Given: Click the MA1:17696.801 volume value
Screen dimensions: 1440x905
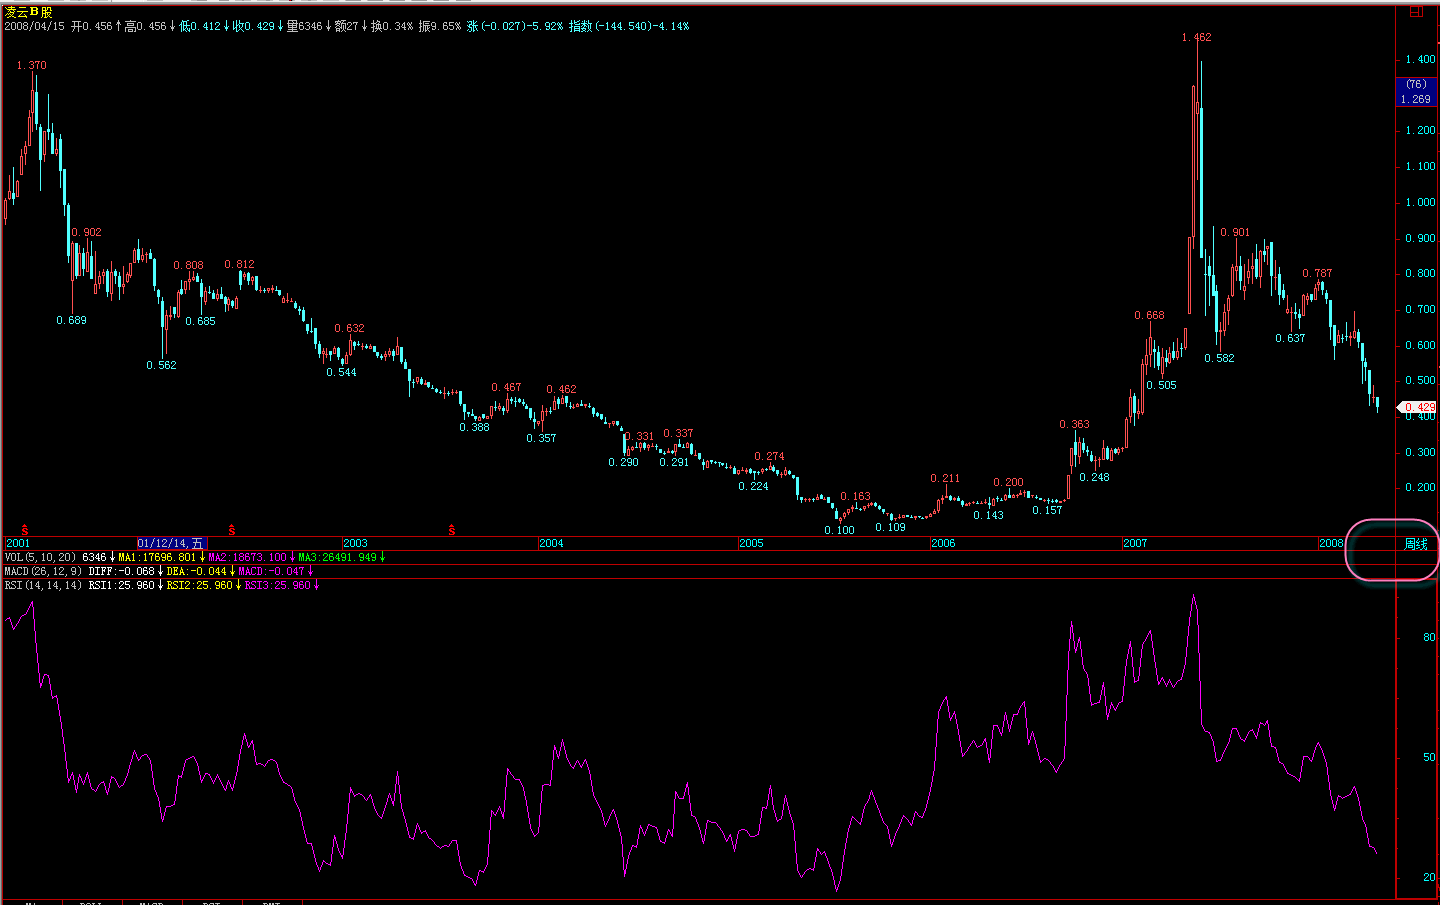Looking at the screenshot, I should pos(157,558).
